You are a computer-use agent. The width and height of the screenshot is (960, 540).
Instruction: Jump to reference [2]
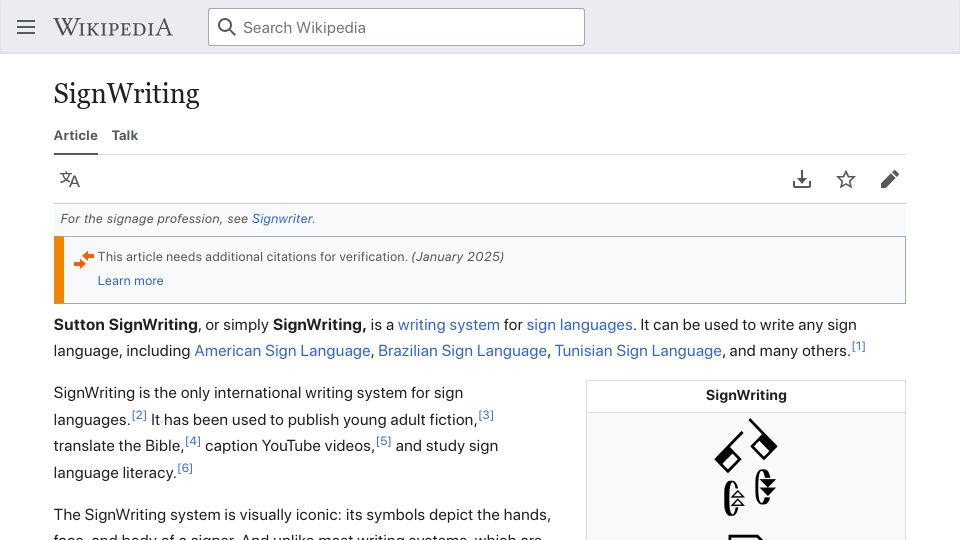click(139, 415)
